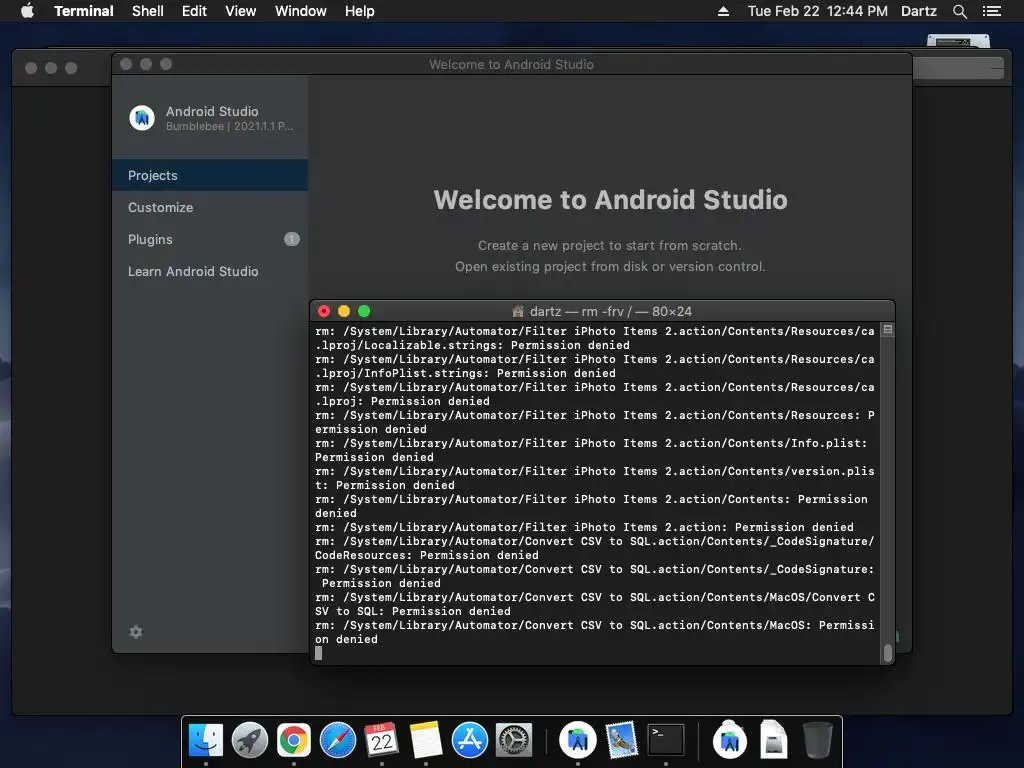Image resolution: width=1024 pixels, height=768 pixels.
Task: Click Android Studio app icon left of Mail
Action: click(577, 740)
